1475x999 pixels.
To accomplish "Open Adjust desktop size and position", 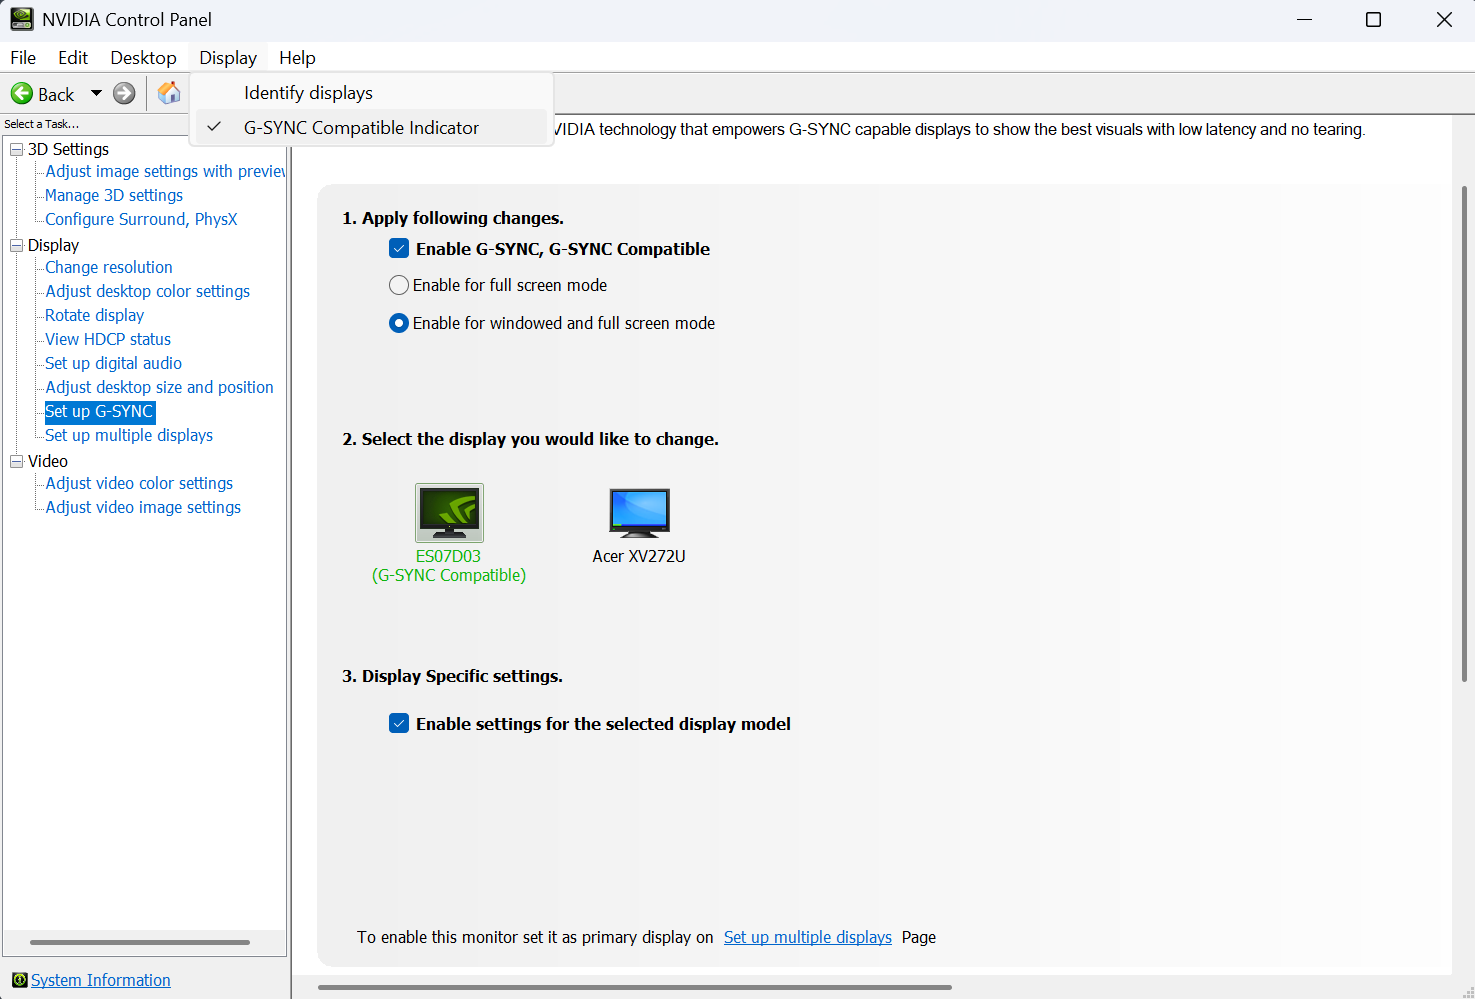I will point(160,388).
